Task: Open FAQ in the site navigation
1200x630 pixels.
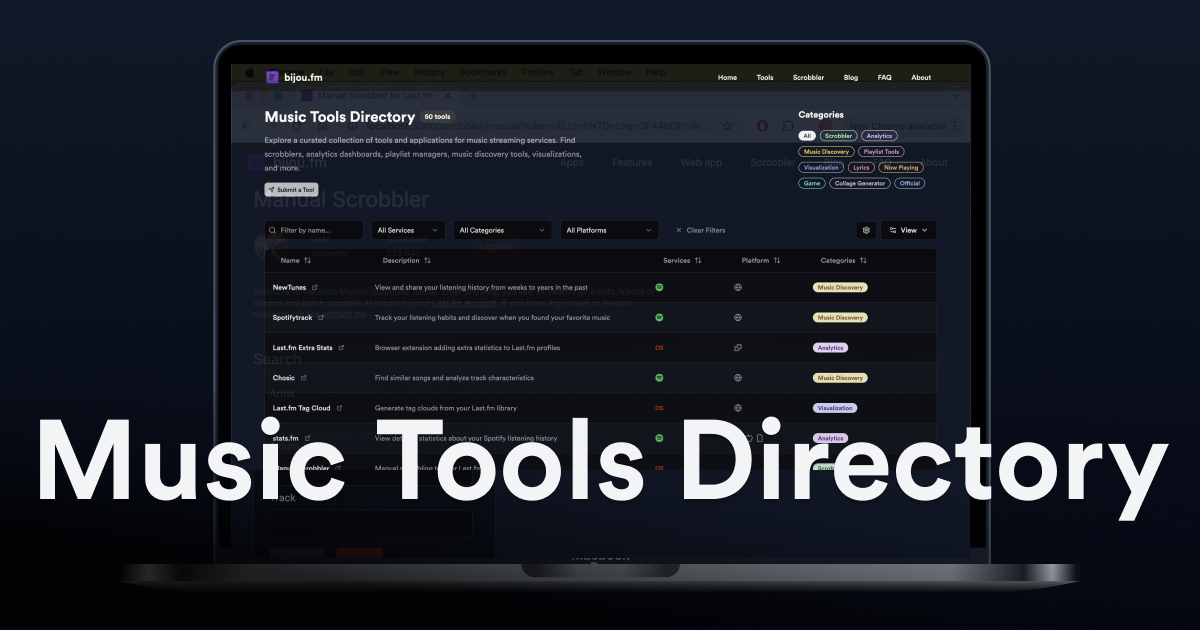Action: pyautogui.click(x=885, y=77)
